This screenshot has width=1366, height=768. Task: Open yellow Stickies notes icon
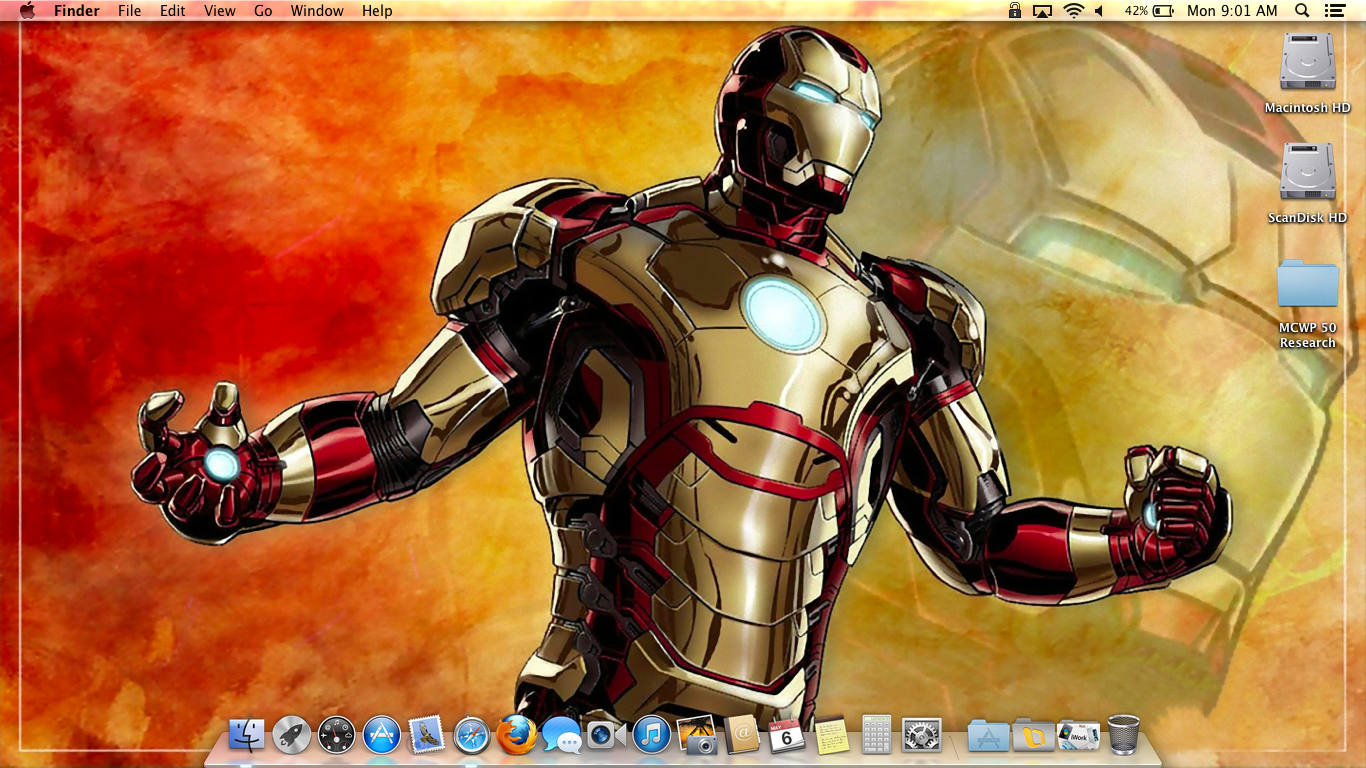pyautogui.click(x=832, y=735)
